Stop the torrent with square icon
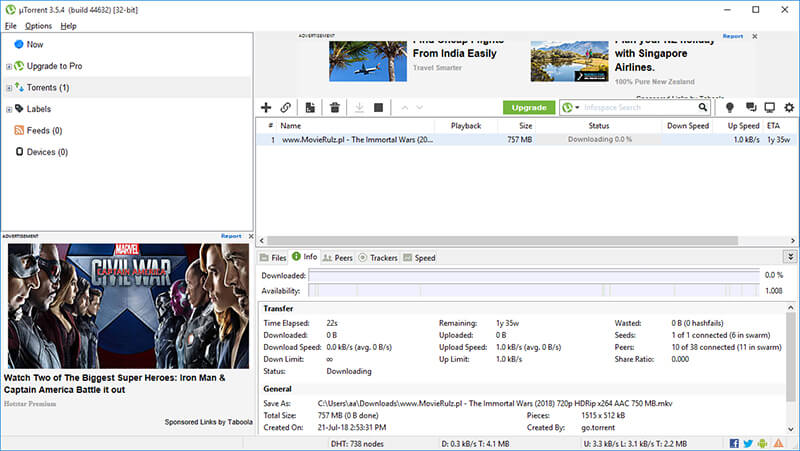The height and width of the screenshot is (451, 800). click(379, 108)
